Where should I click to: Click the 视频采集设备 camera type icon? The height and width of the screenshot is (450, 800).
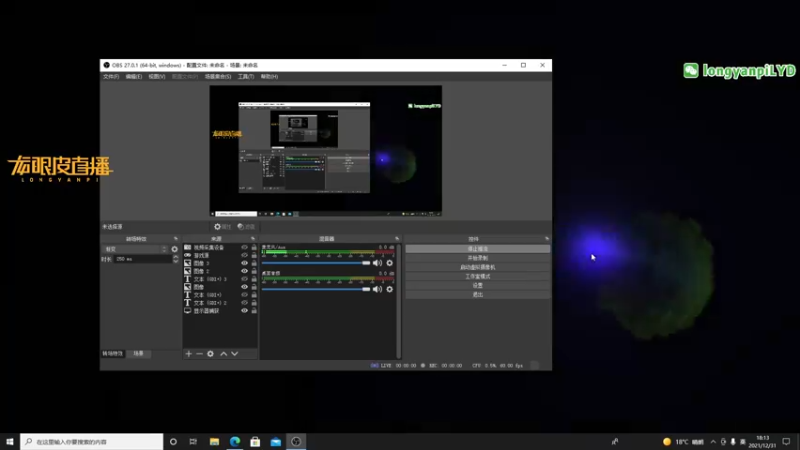click(x=187, y=247)
